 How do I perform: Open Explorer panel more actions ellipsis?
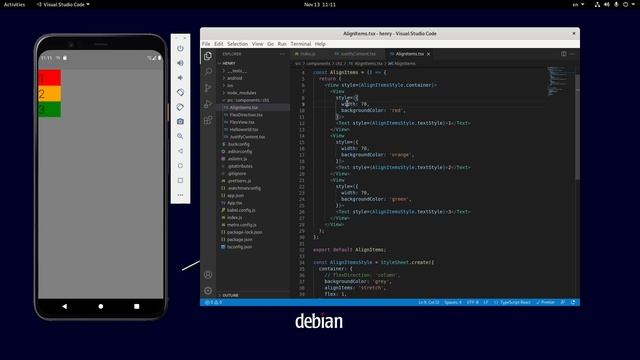[282, 54]
